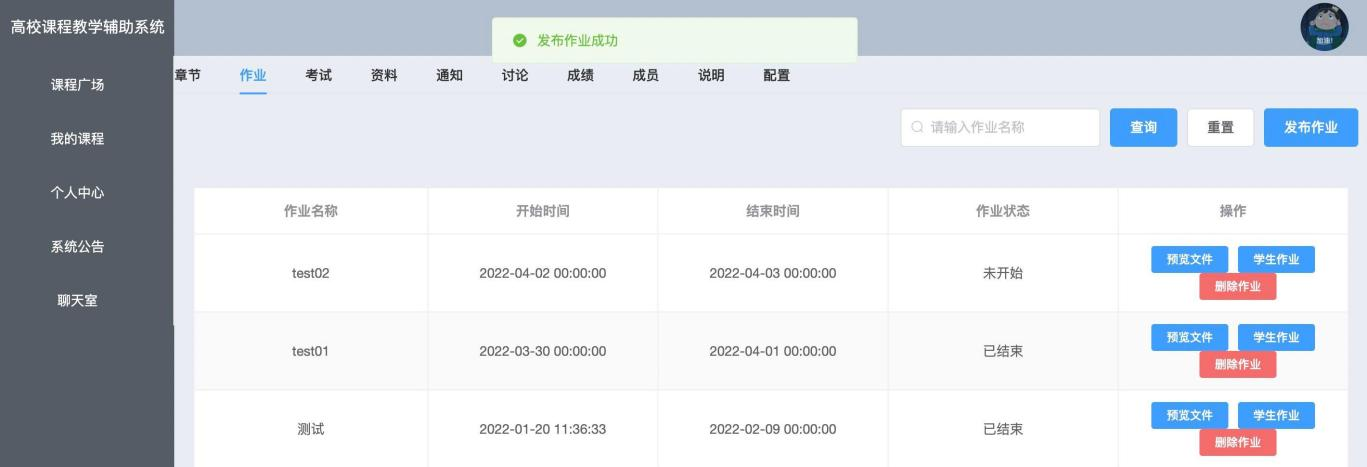Screen dimensions: 1367x467
Task: Click the 高校课程教学辅助系统 title
Action: tap(87, 27)
